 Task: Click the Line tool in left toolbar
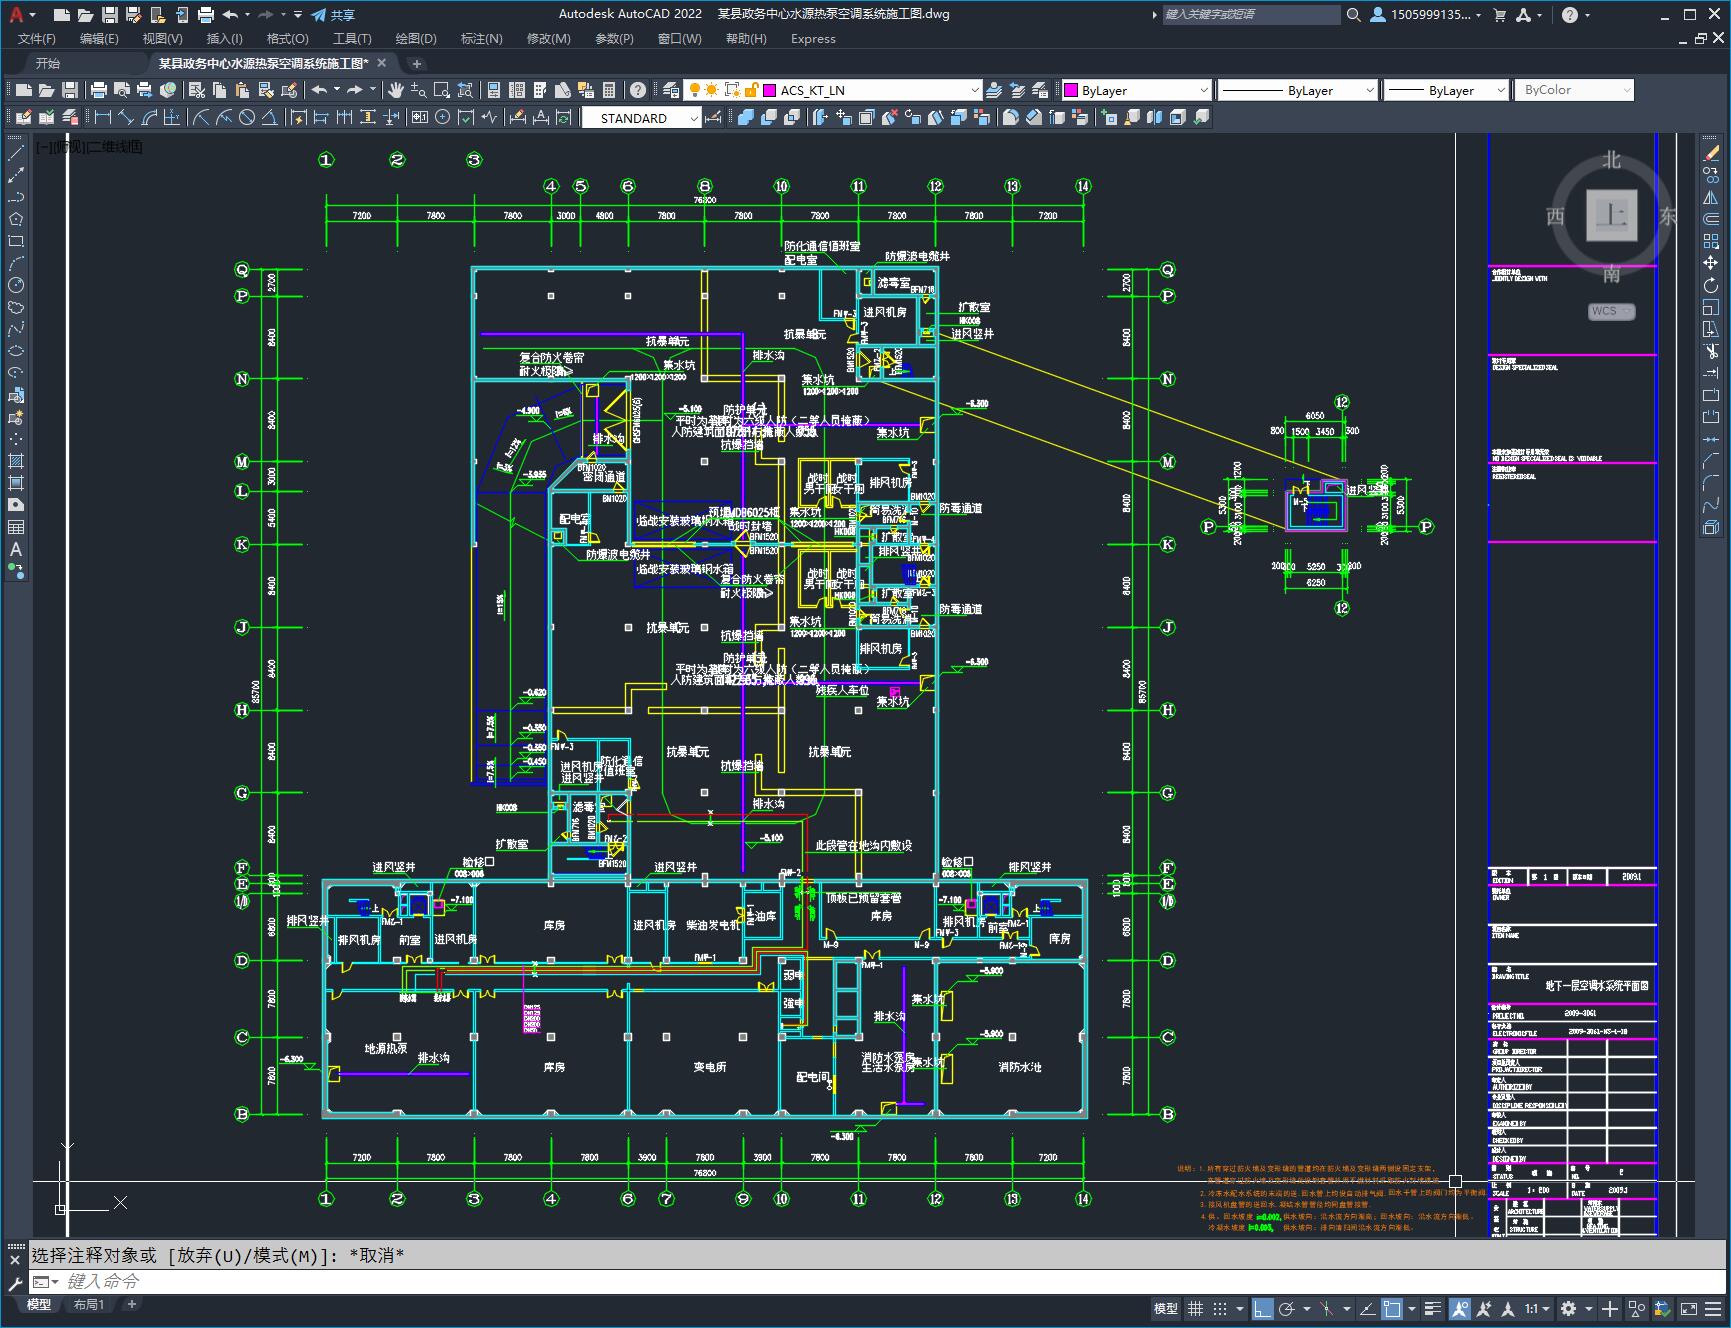click(x=16, y=153)
